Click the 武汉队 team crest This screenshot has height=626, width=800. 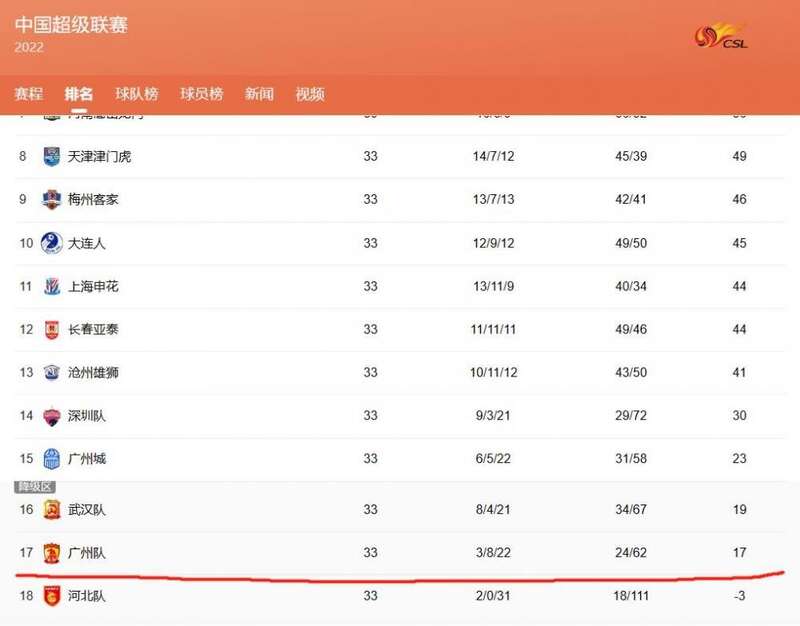[52, 510]
